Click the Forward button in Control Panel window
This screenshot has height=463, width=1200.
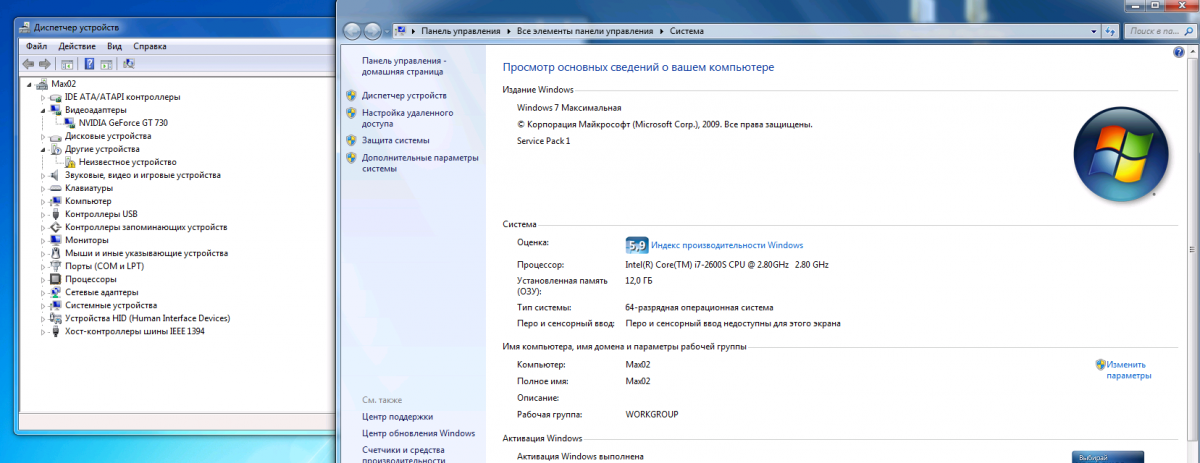tap(373, 31)
